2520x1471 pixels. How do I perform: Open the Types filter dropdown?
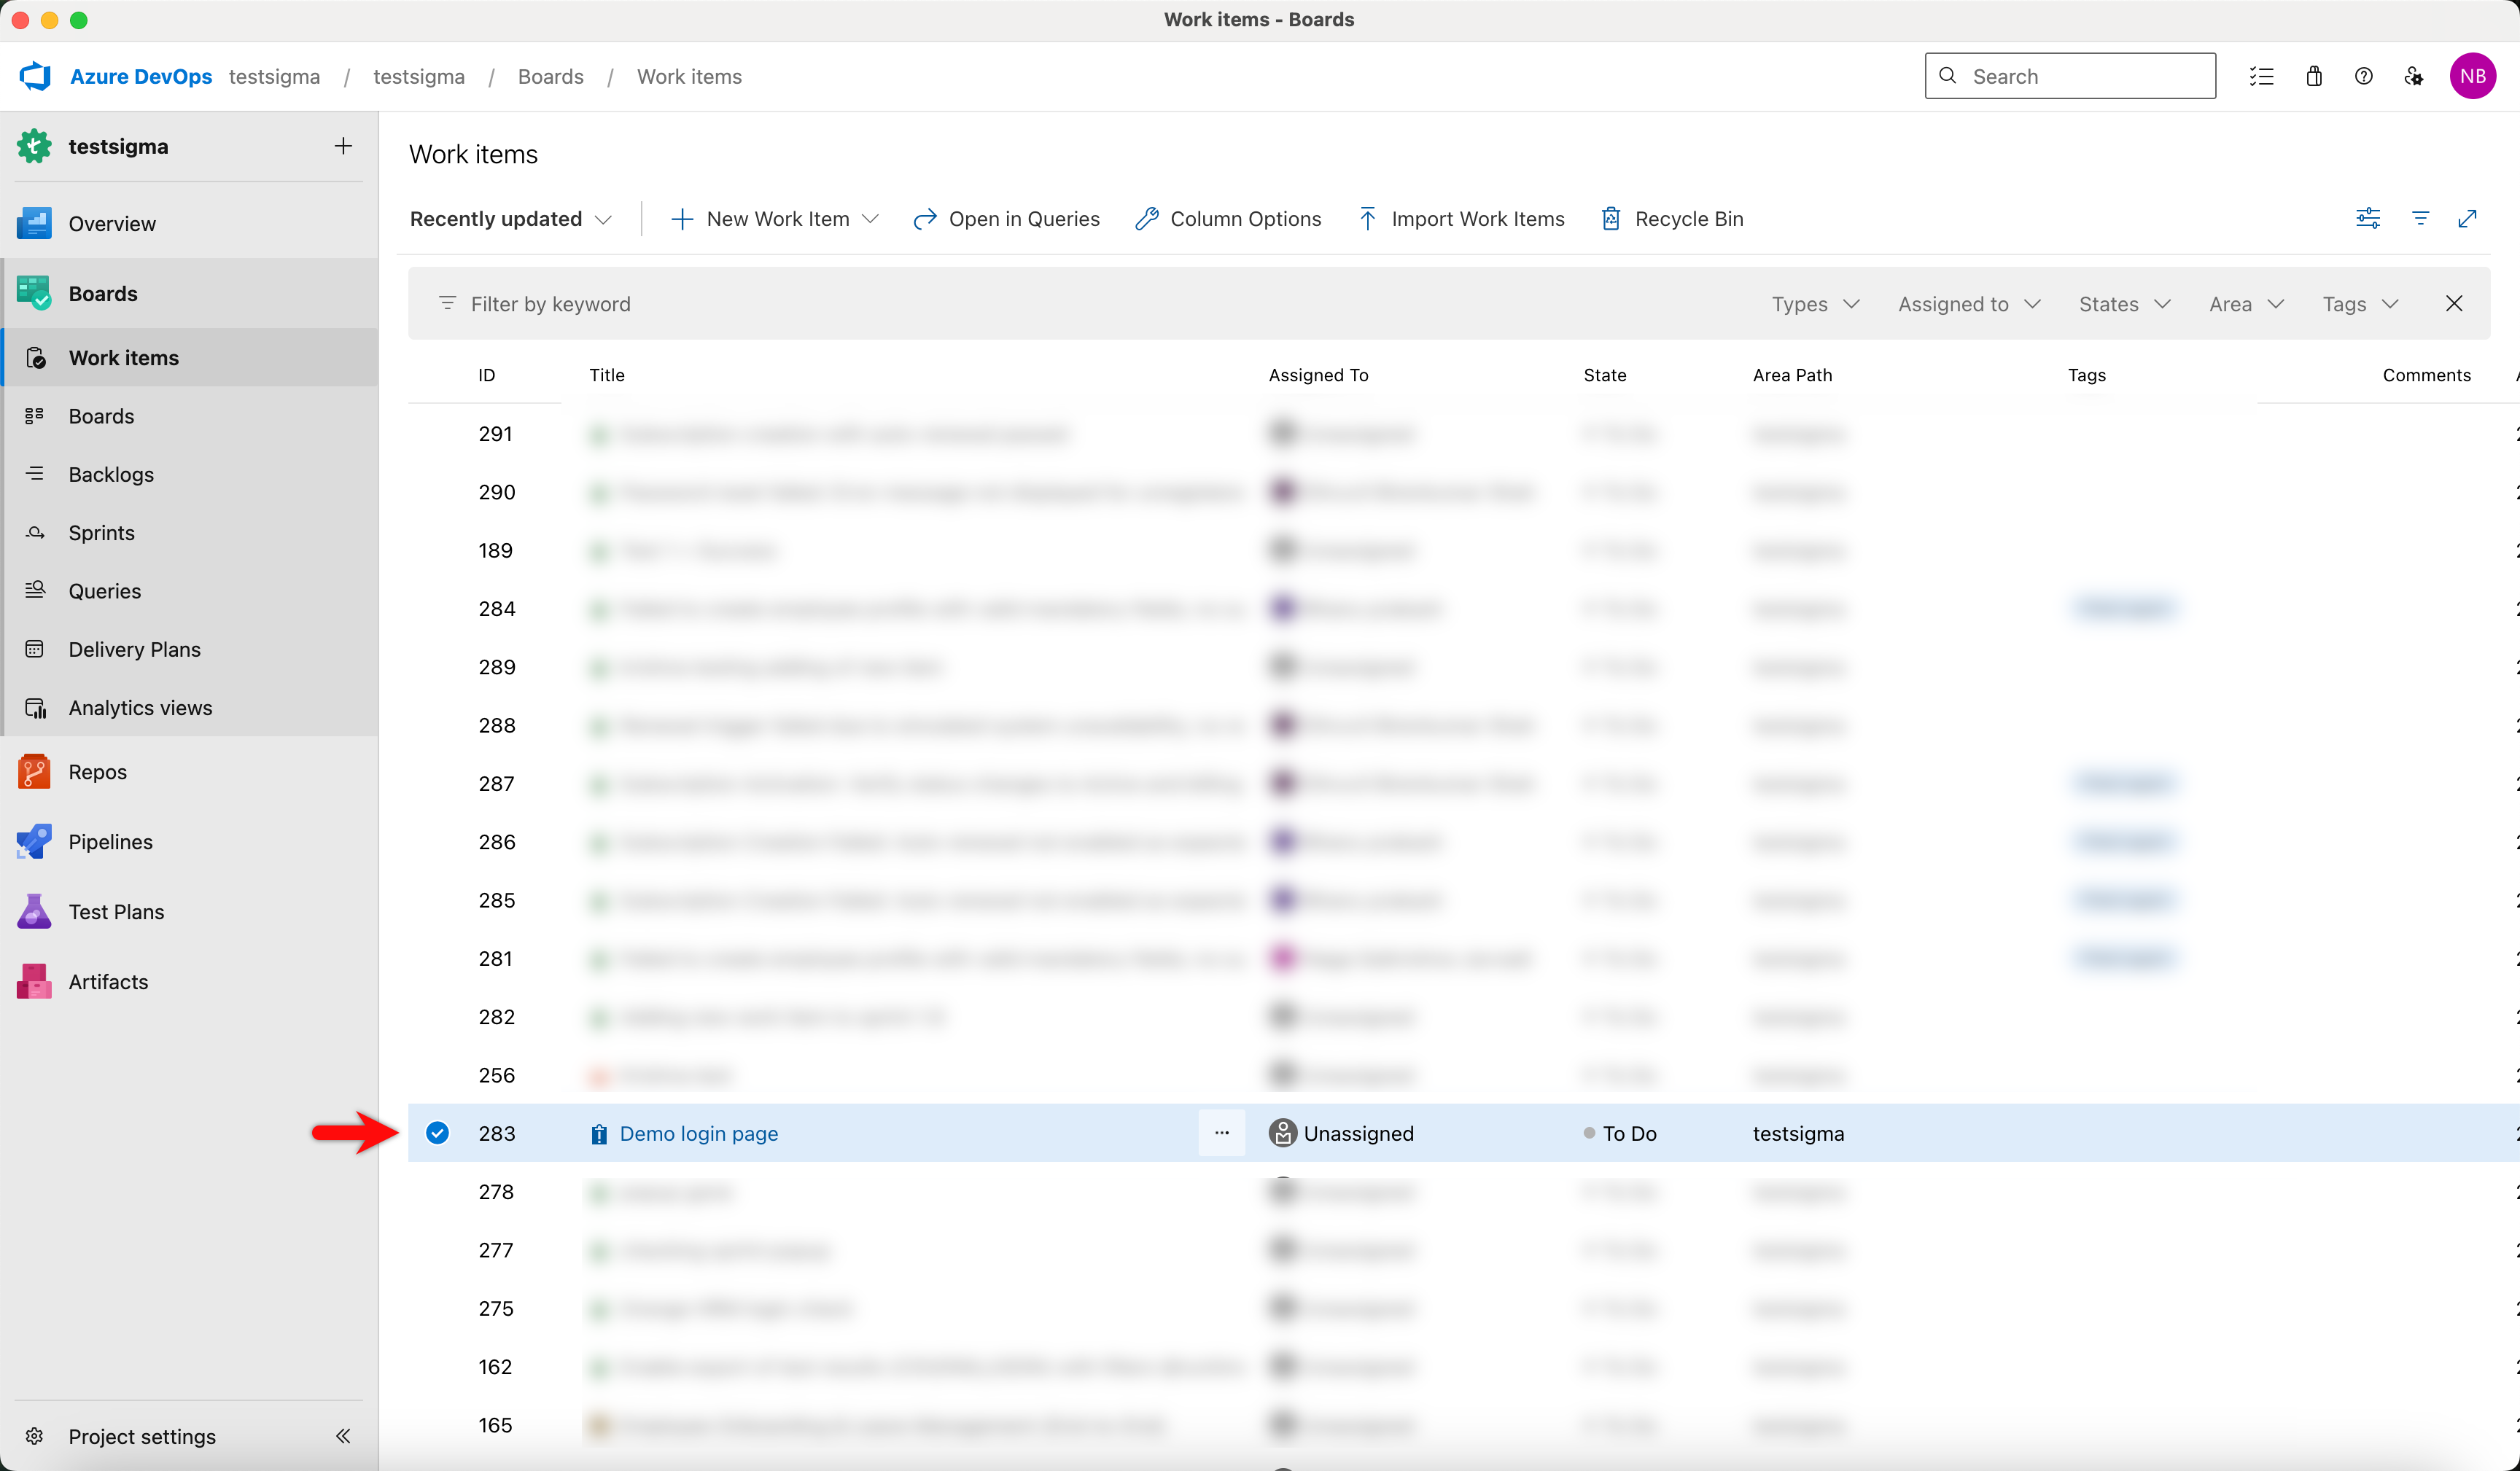[1814, 303]
